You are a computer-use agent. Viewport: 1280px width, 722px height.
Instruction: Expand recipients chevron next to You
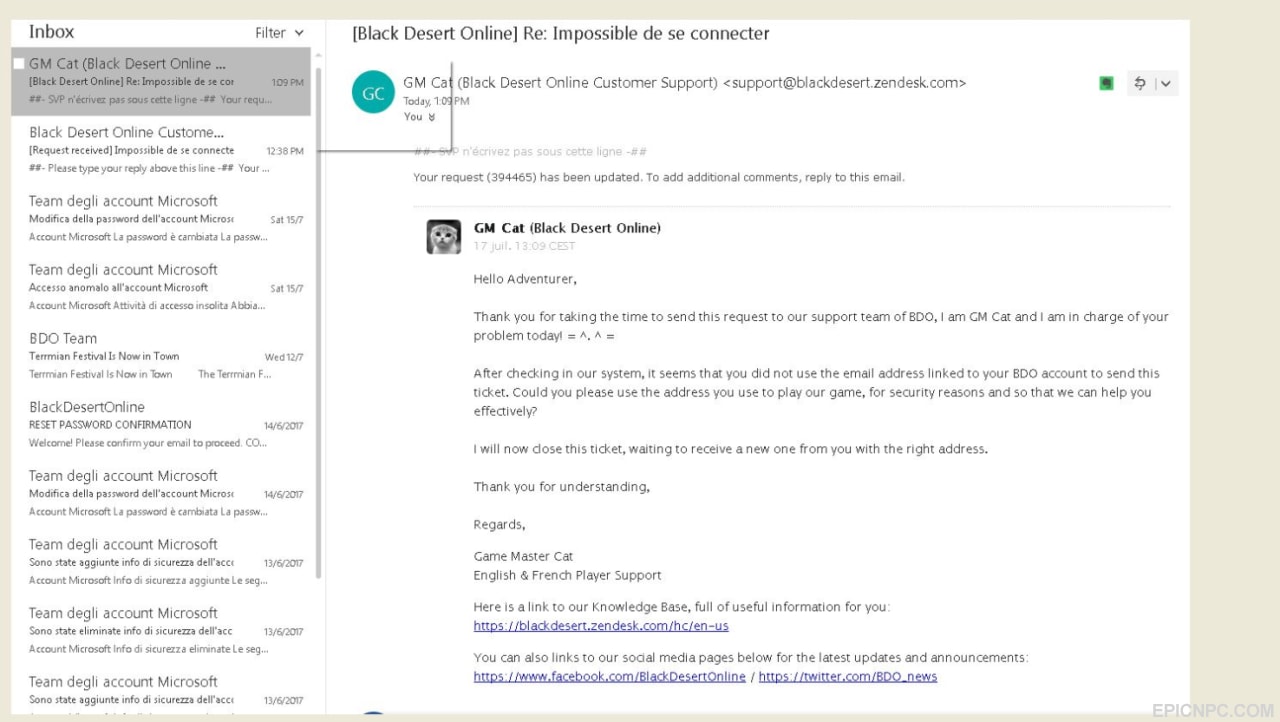(x=432, y=117)
